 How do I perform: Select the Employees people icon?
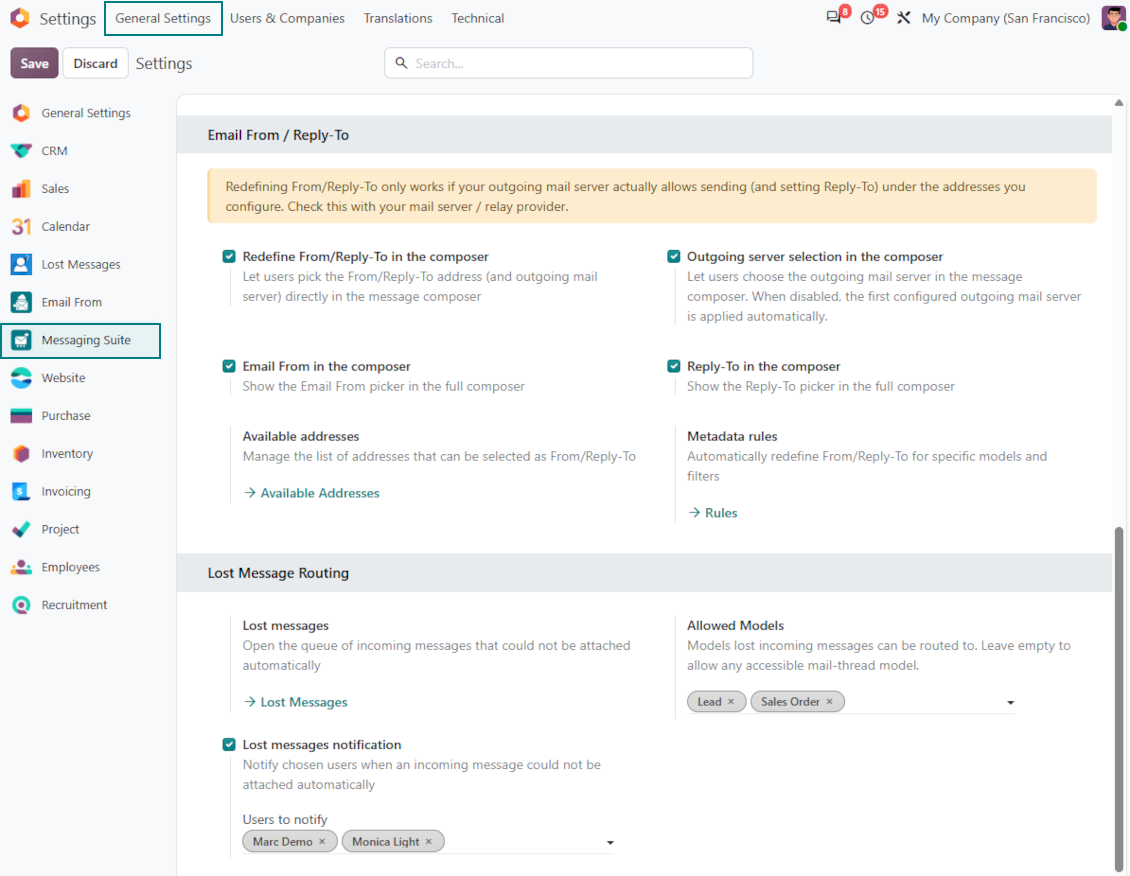coord(22,567)
